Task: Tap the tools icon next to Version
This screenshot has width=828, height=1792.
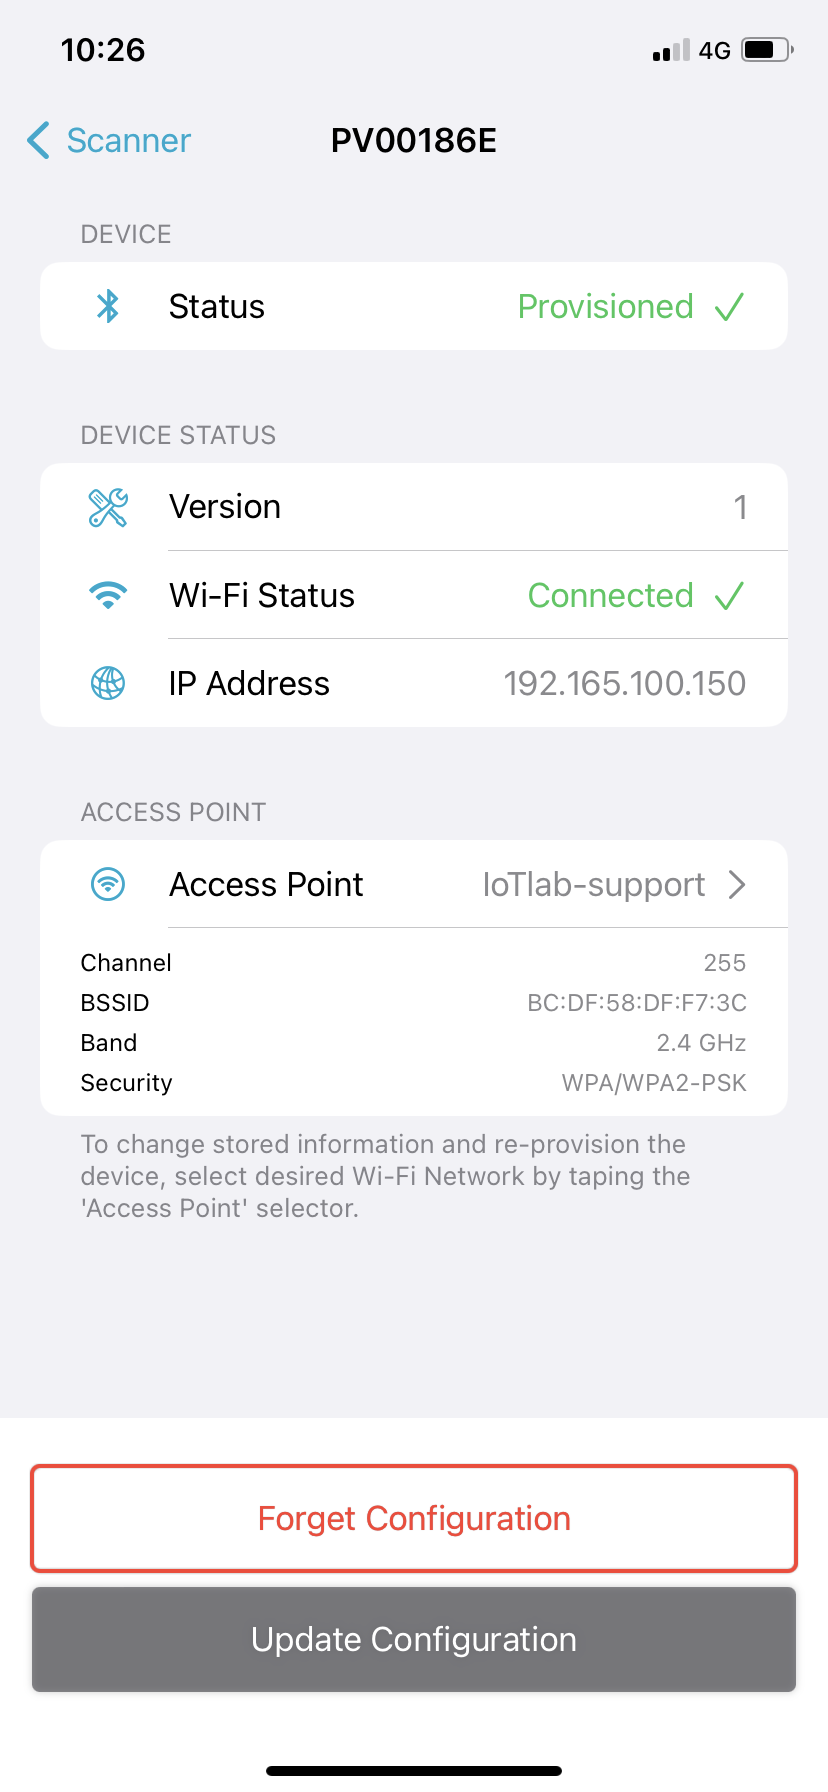Action: (x=108, y=508)
